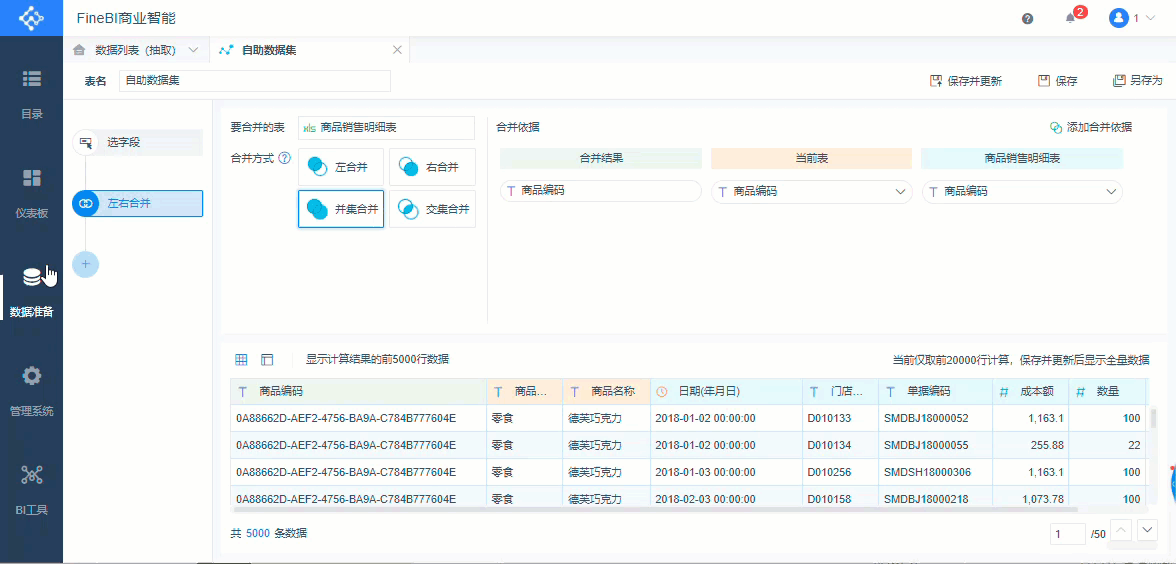The image size is (1176, 564).
Task: Click 成本额 column header
Action: (1030, 392)
